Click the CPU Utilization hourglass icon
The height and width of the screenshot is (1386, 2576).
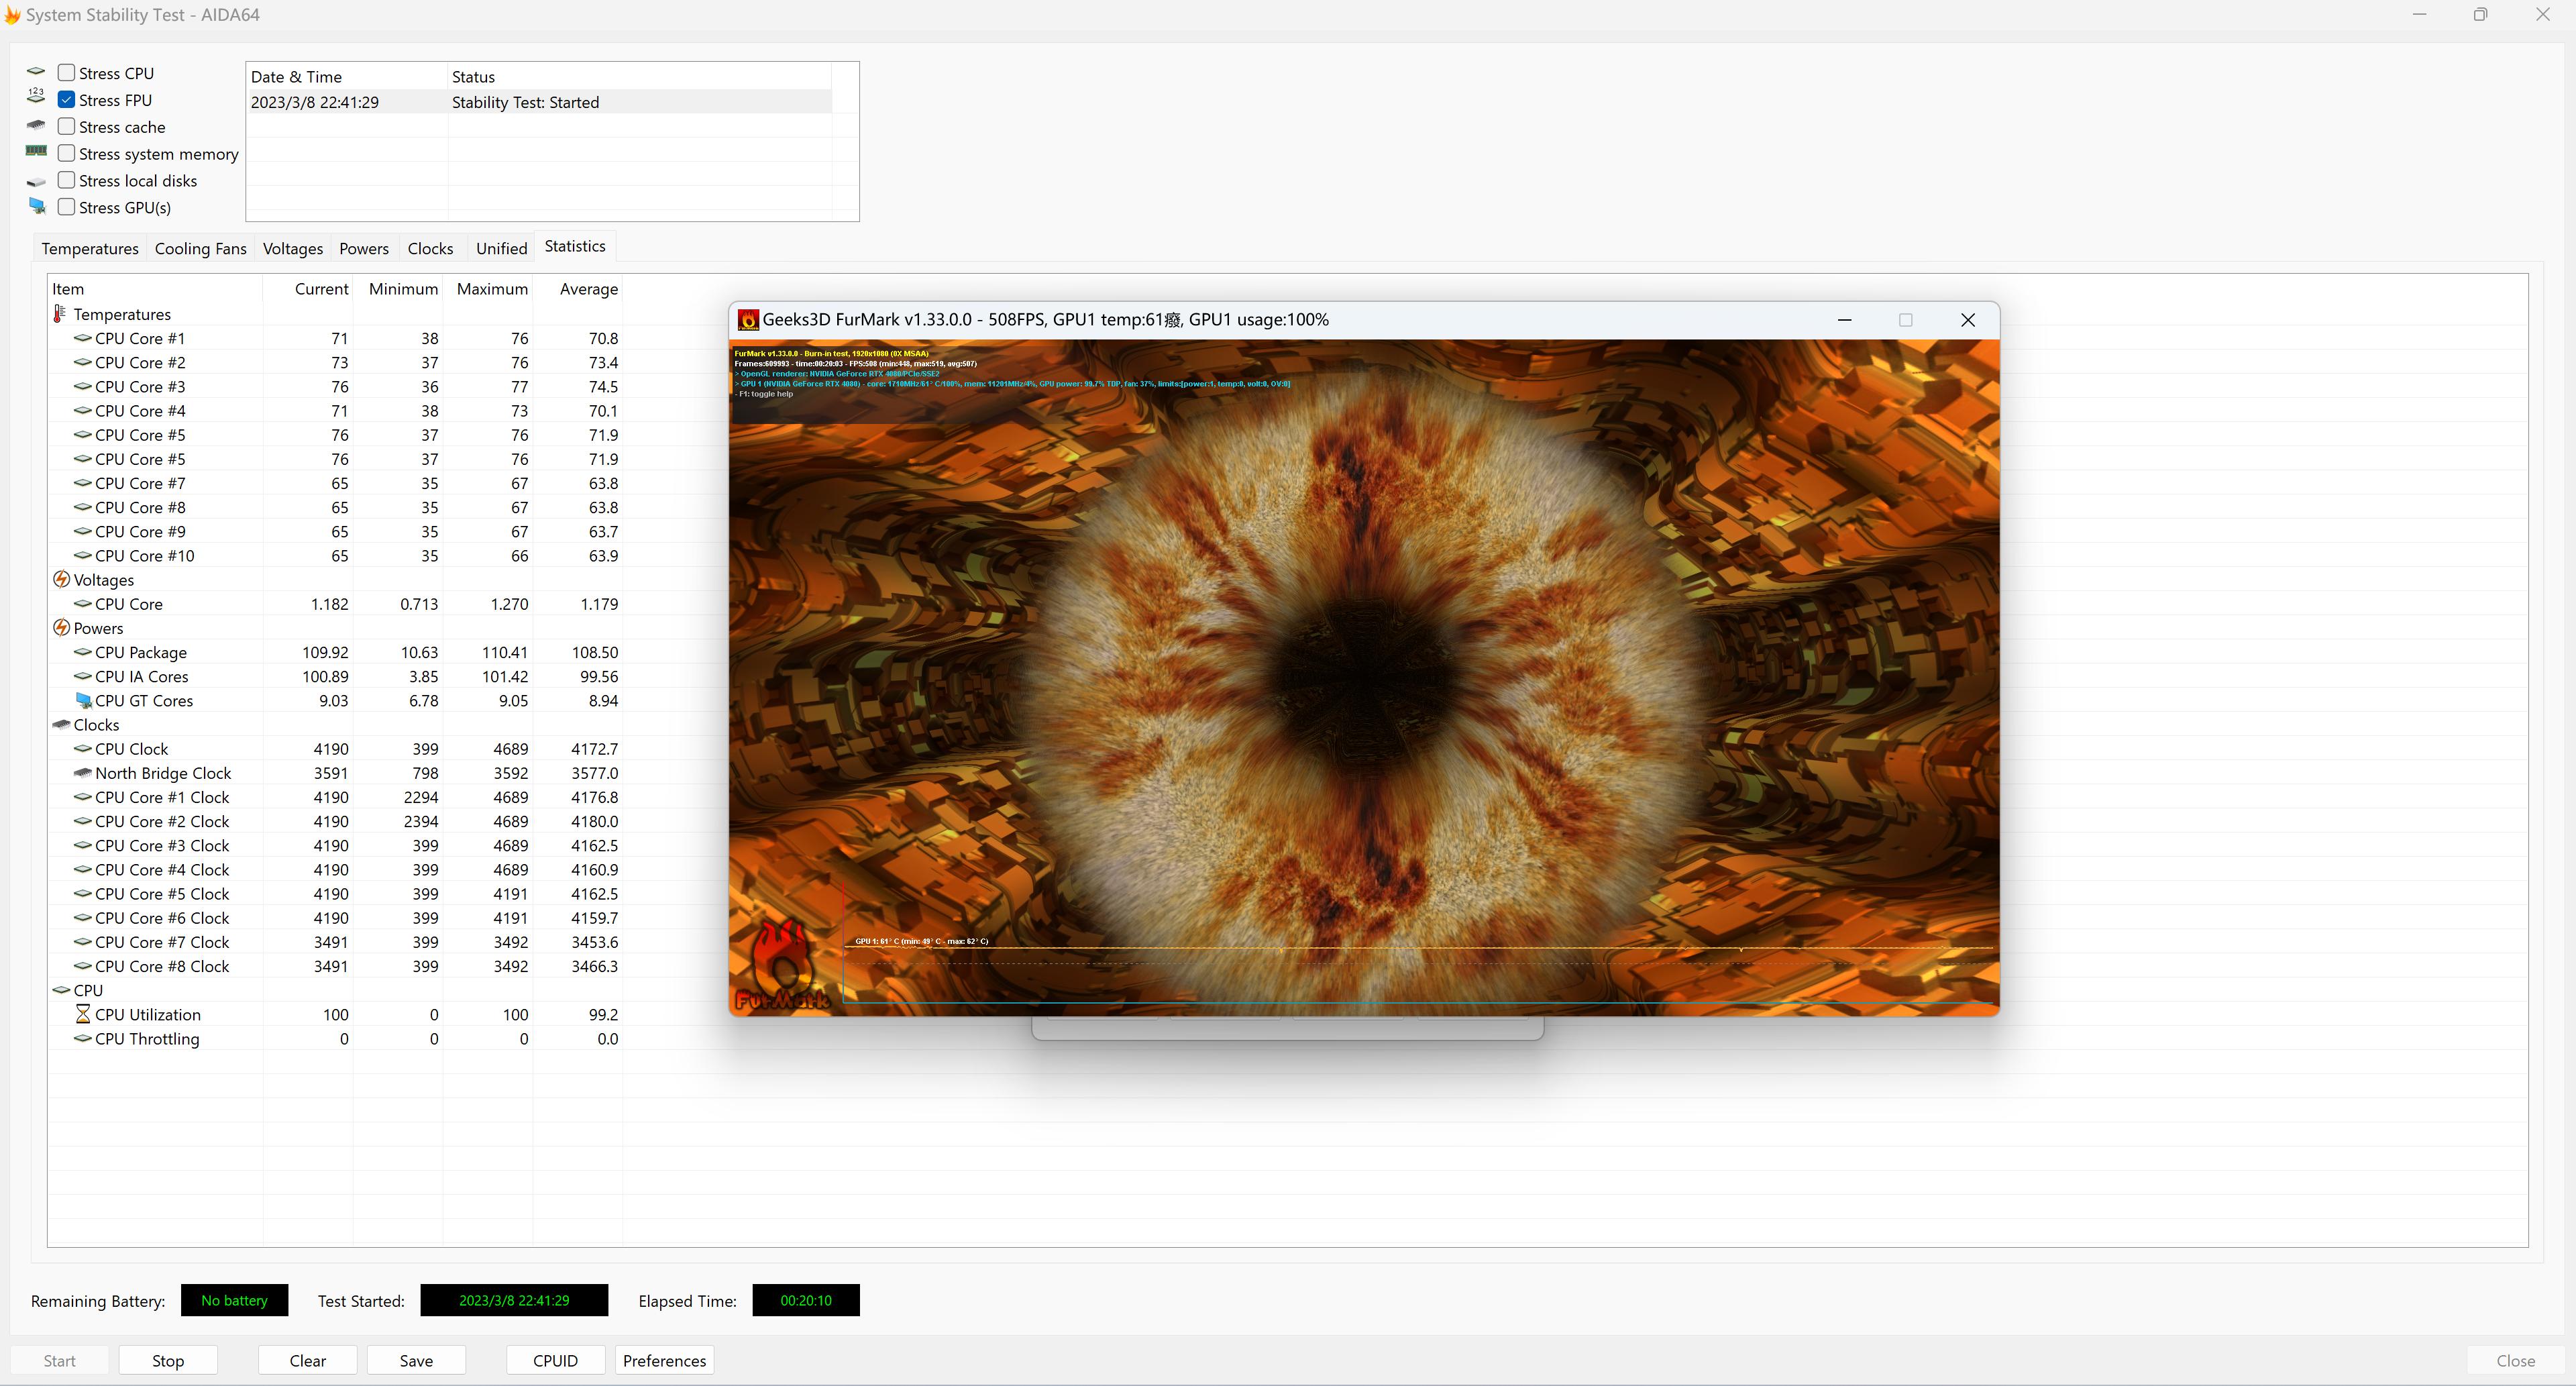tap(83, 1014)
